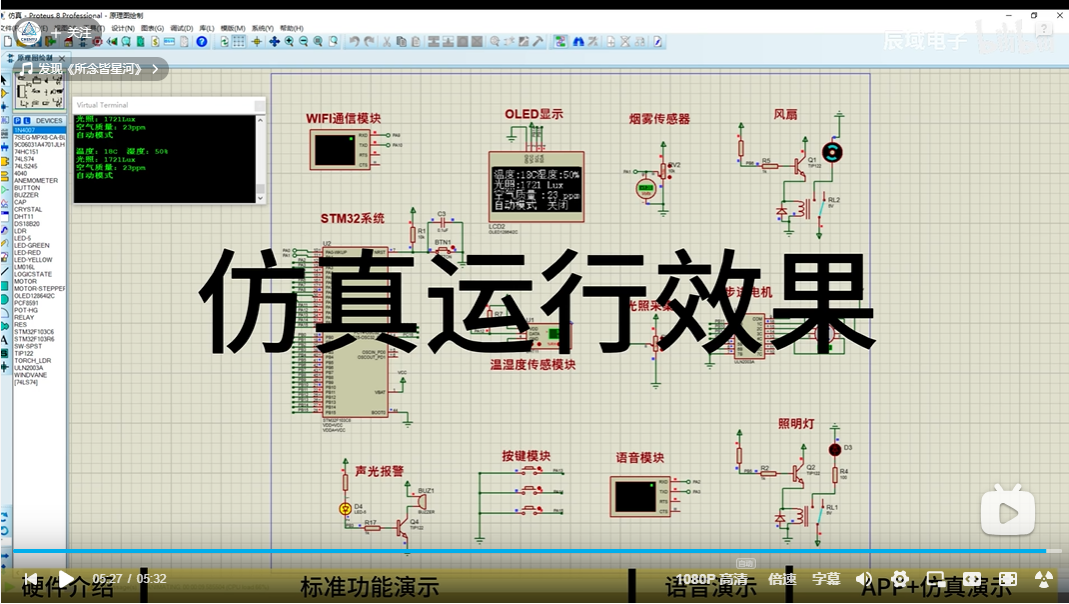Open the 库(L) menu
Screen dimensions: 1069x604
point(207,29)
